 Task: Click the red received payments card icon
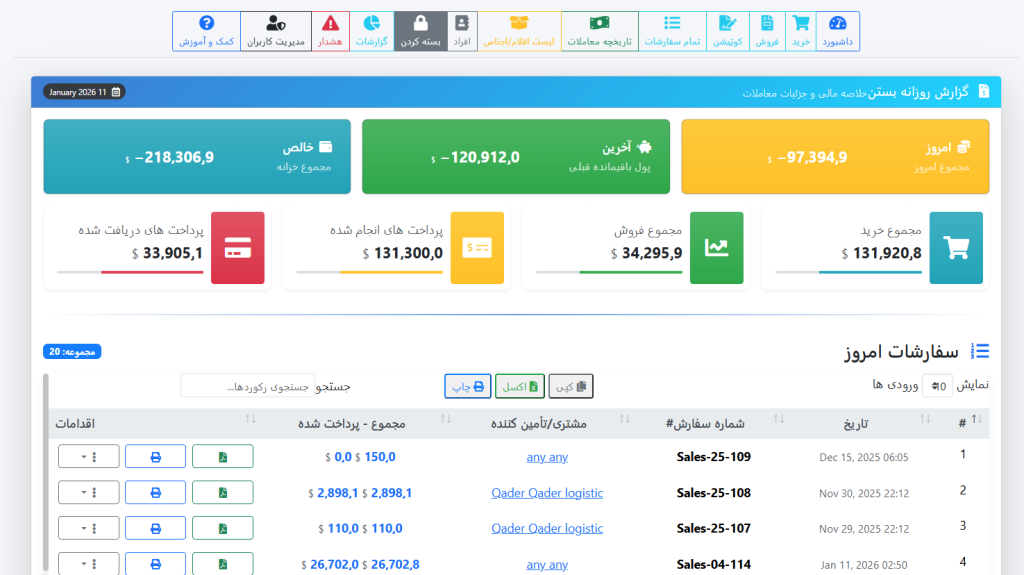click(237, 248)
